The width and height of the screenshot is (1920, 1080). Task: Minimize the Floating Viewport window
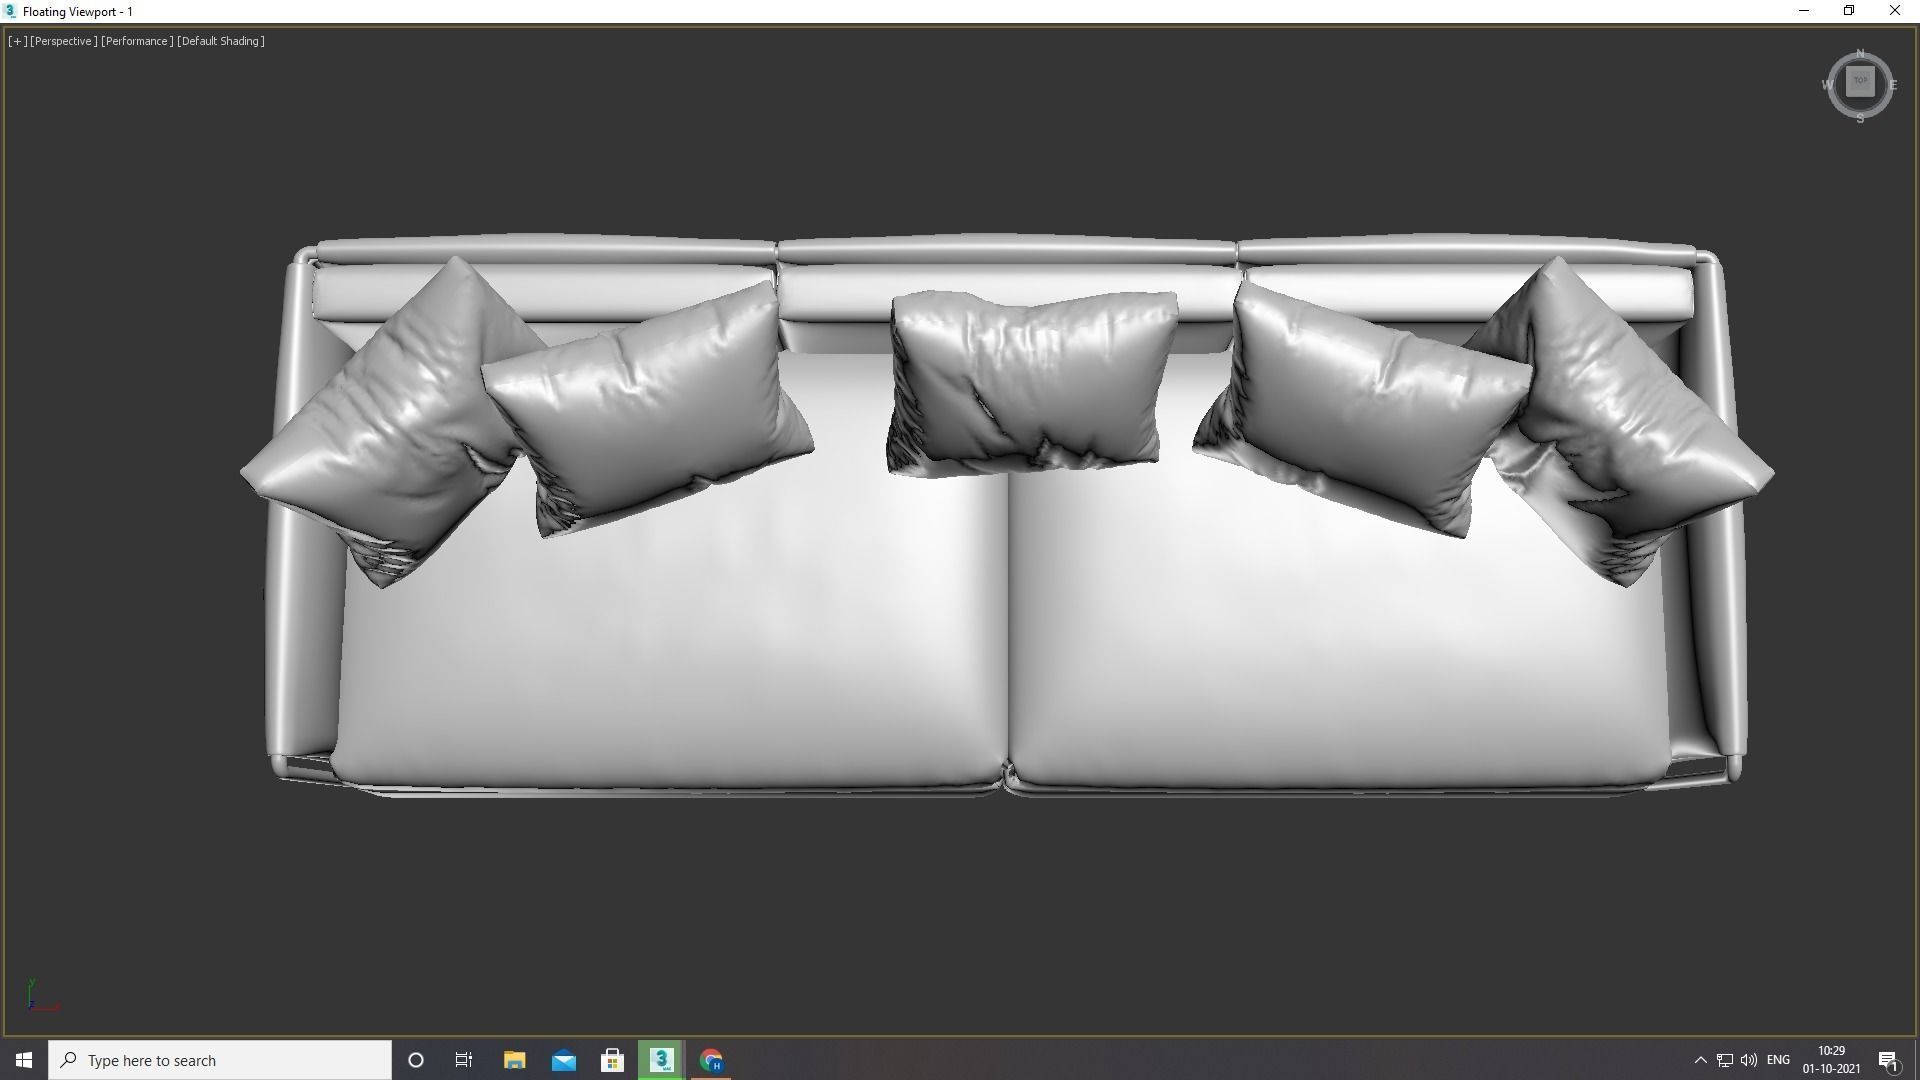click(x=1804, y=11)
